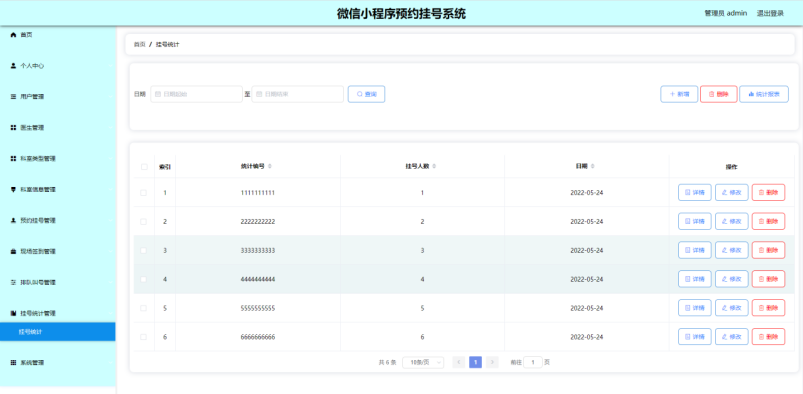Expand 预约挂号管理 using its chevron arrow
Screen dimensions: 803x394
pos(110,220)
